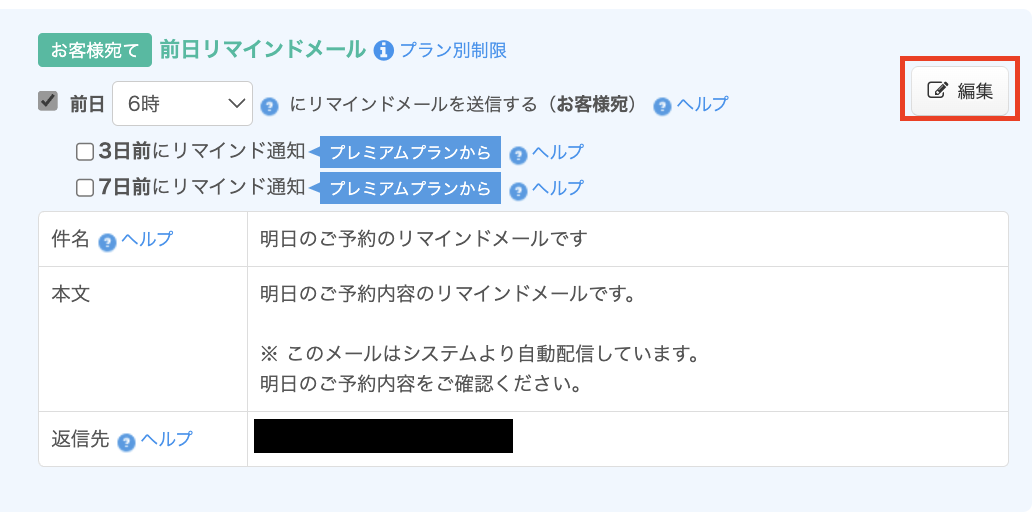Viewport: 1036px width, 520px height.
Task: Click the help icon on the 7日前 reminder row
Action: point(519,191)
